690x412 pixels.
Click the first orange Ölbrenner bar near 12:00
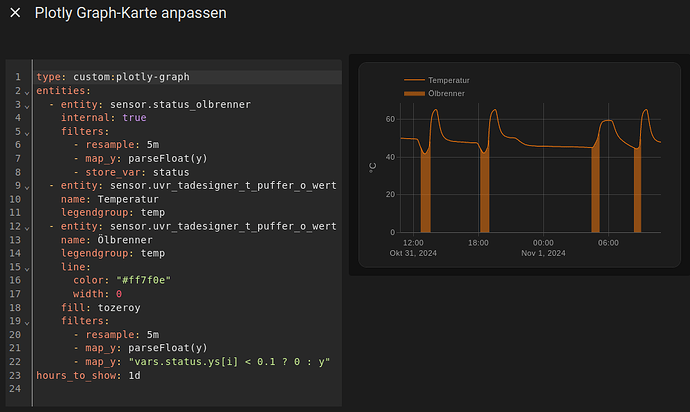pyautogui.click(x=425, y=195)
